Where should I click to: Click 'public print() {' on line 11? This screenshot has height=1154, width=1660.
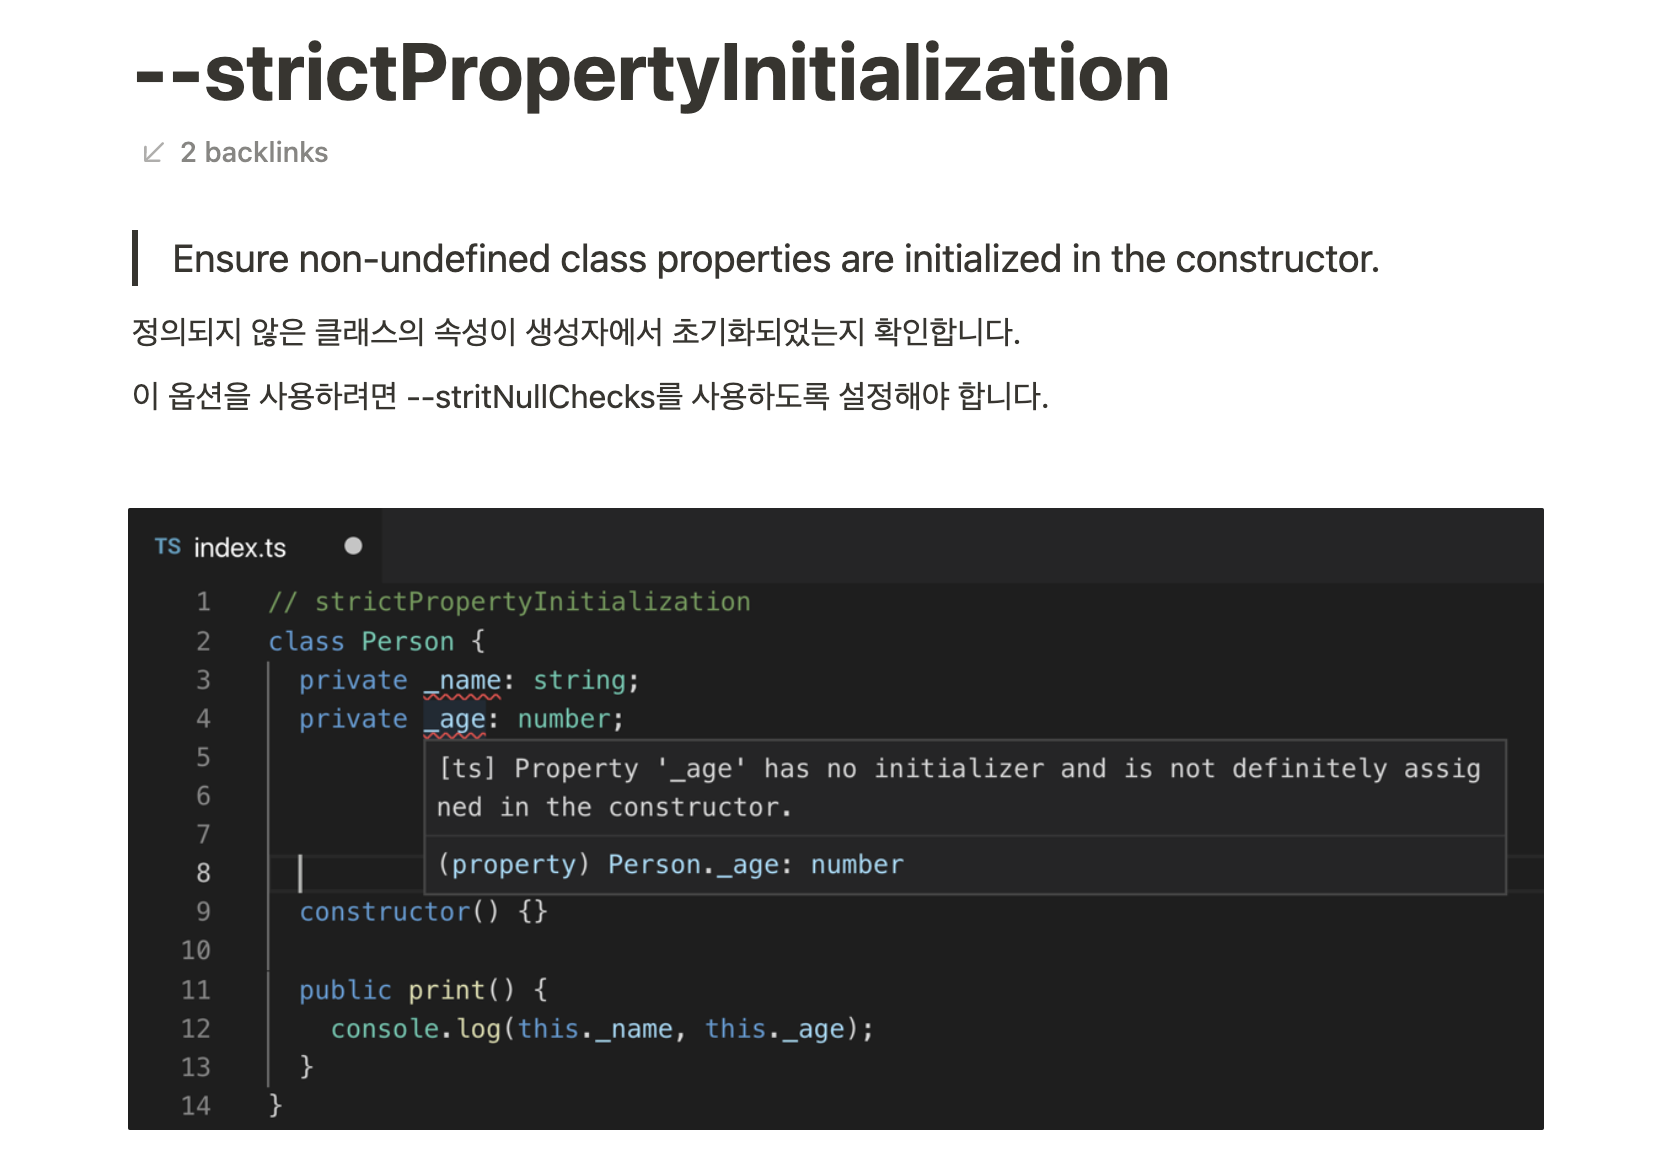423,991
